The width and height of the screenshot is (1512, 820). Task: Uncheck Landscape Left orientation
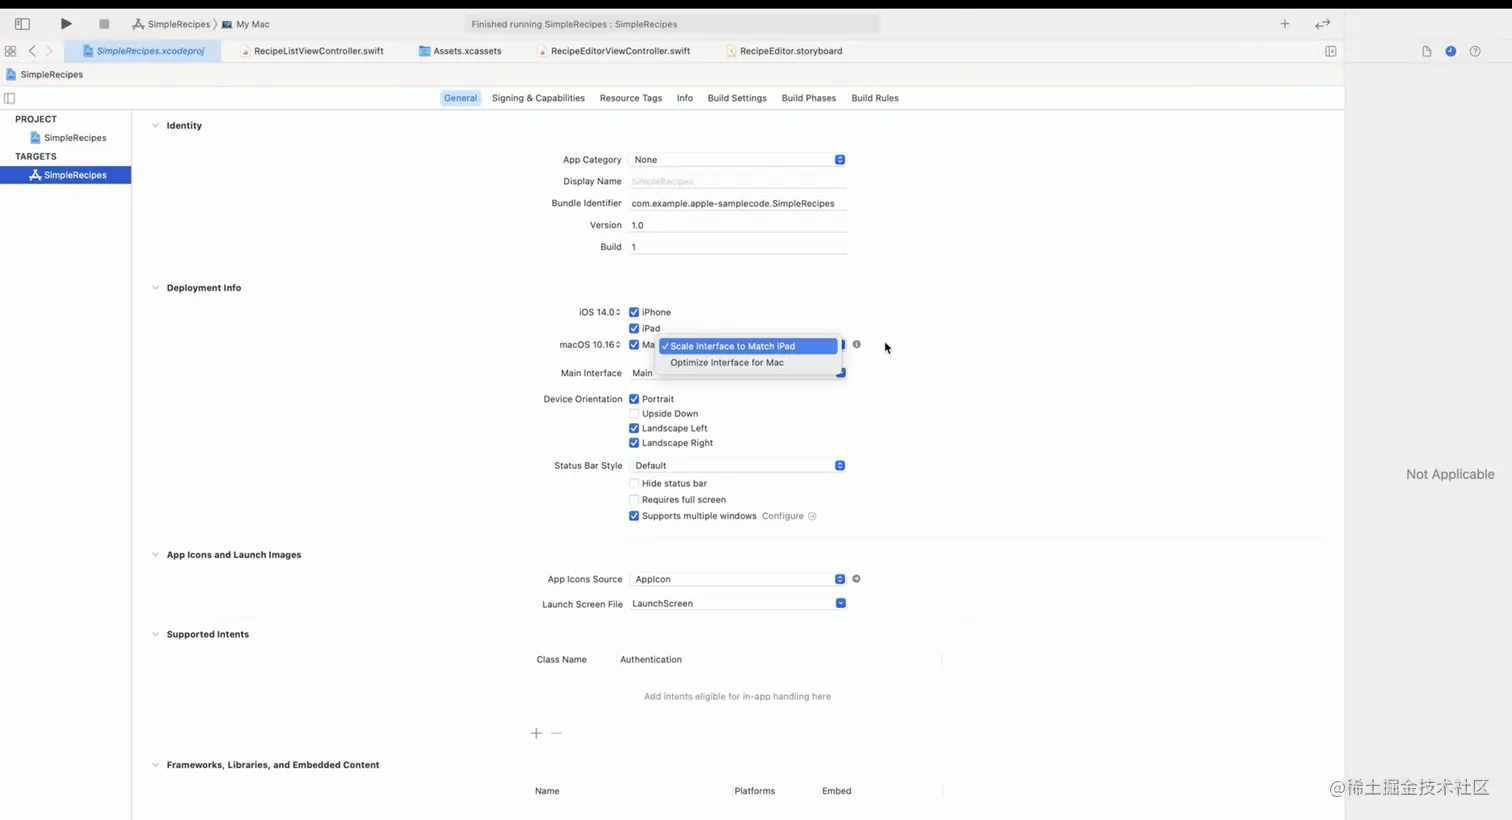pos(634,428)
